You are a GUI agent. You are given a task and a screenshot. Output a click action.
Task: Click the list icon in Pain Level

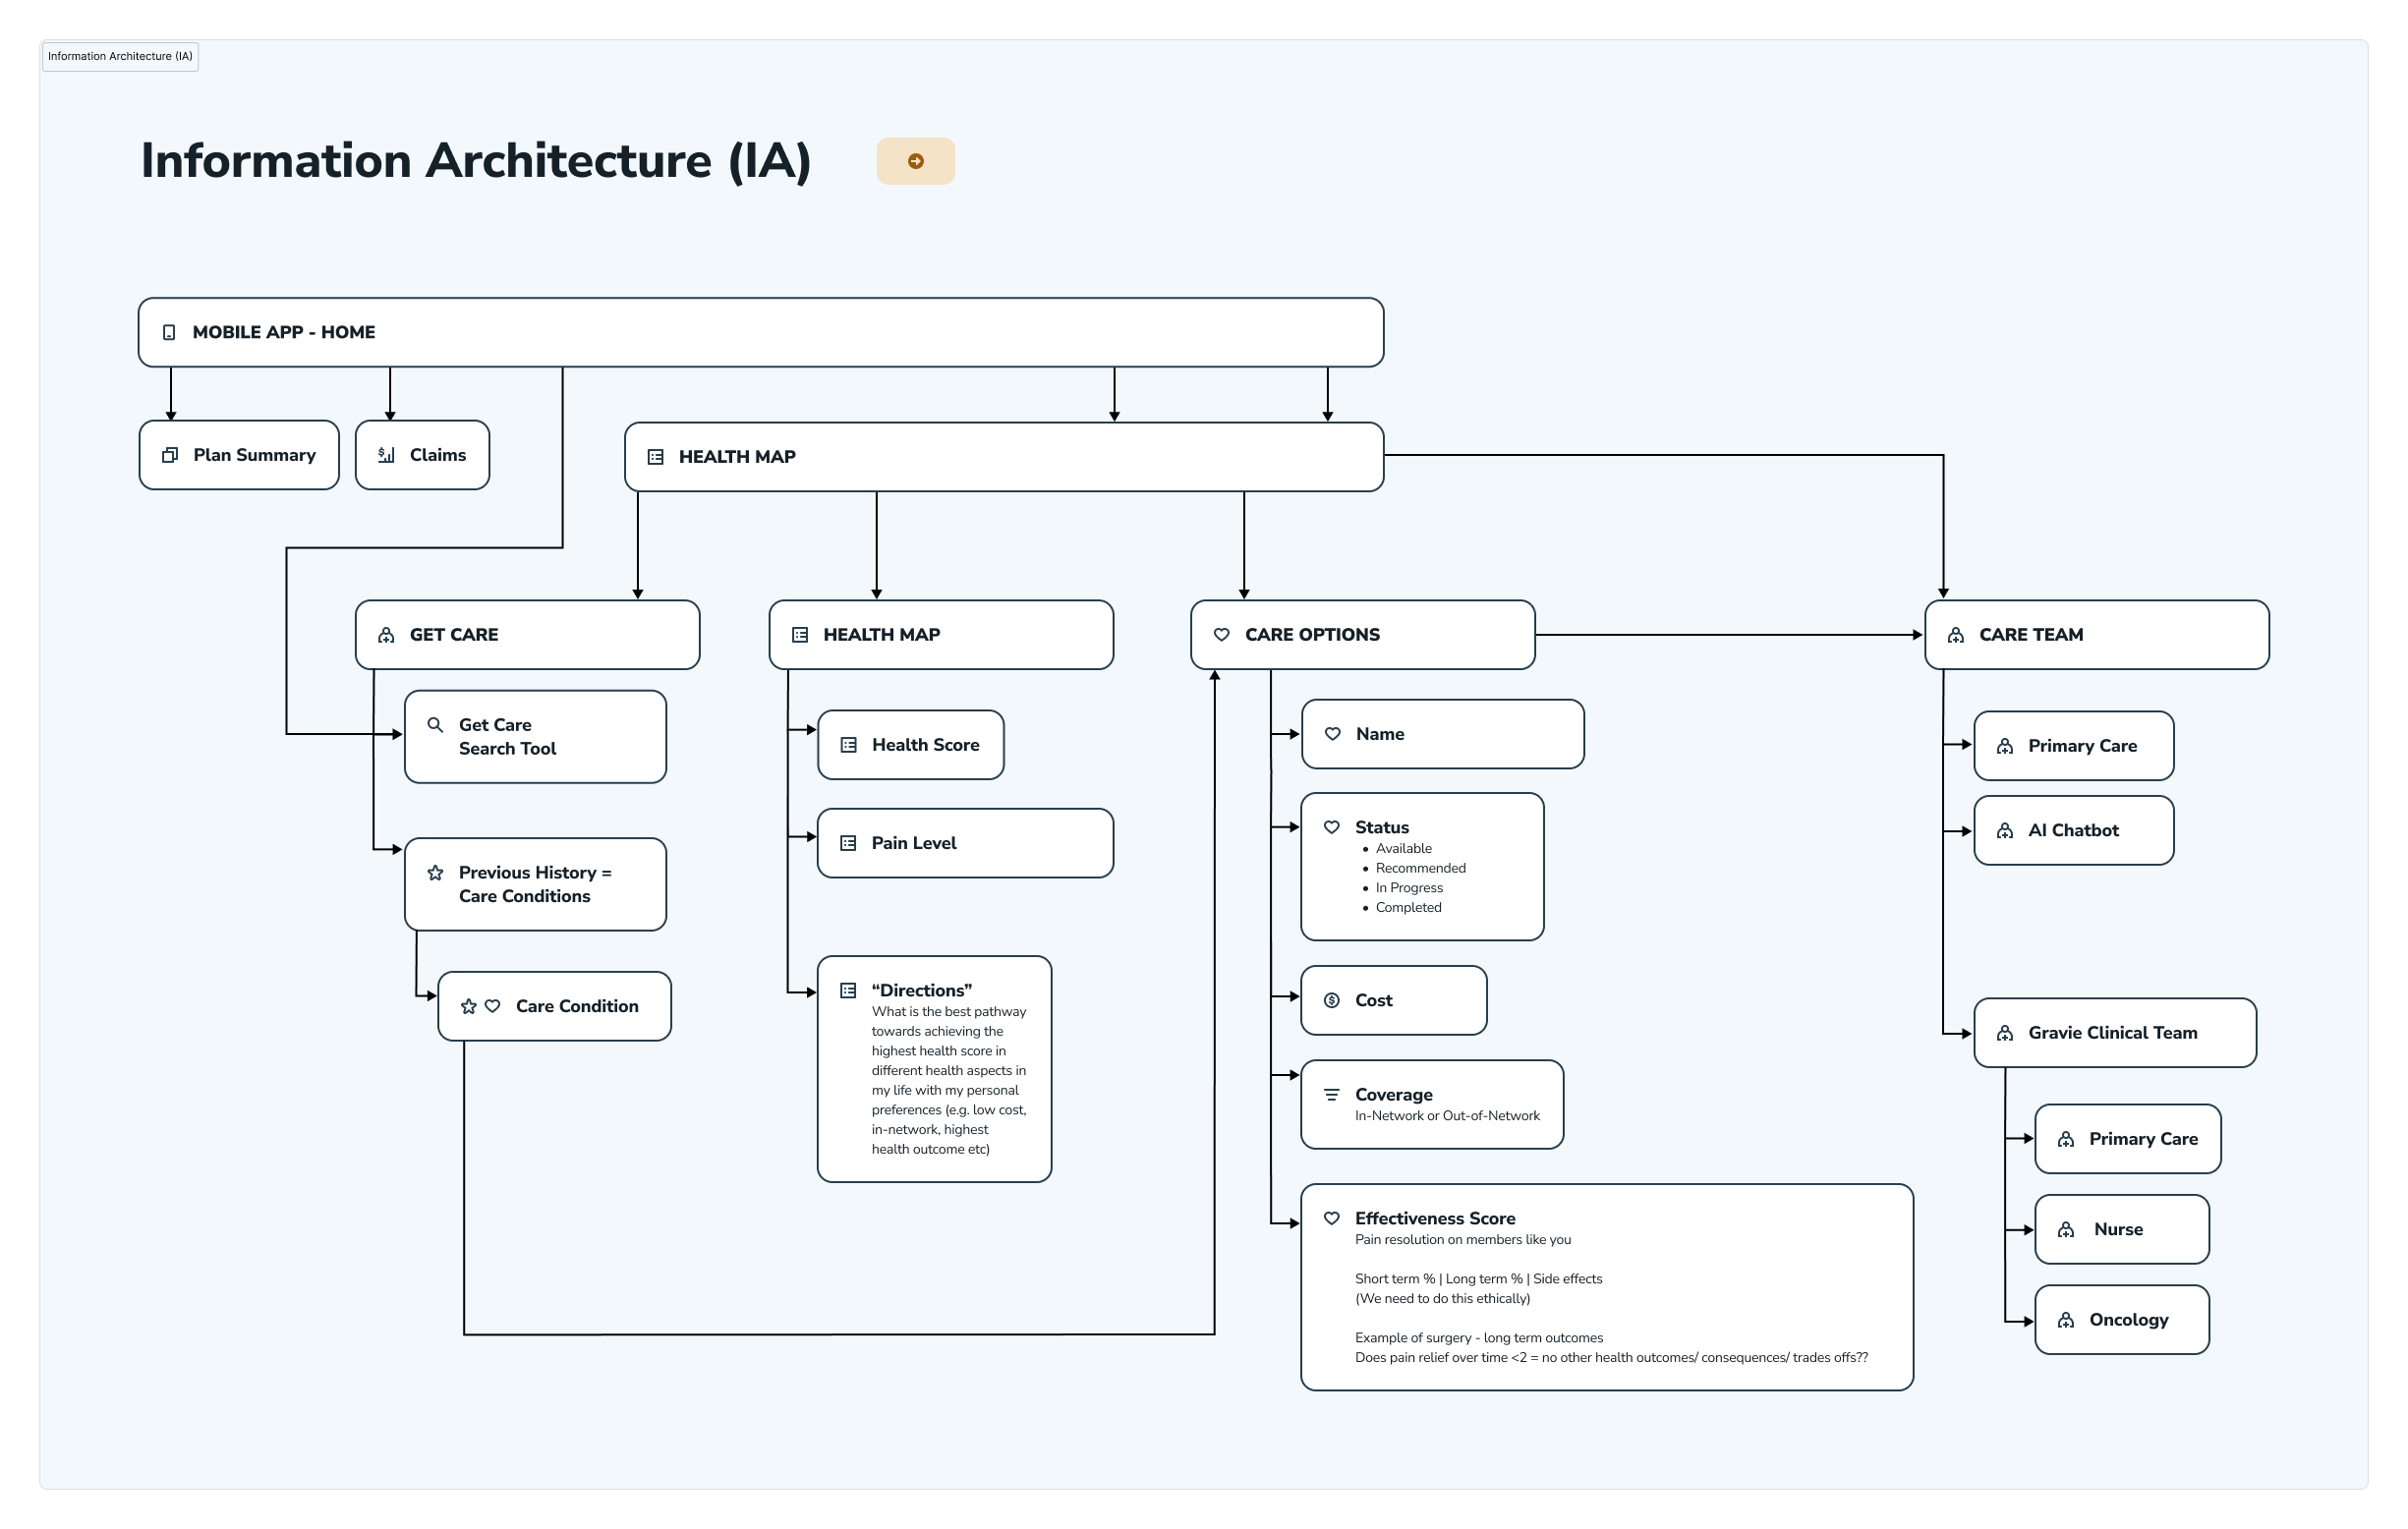coord(848,843)
